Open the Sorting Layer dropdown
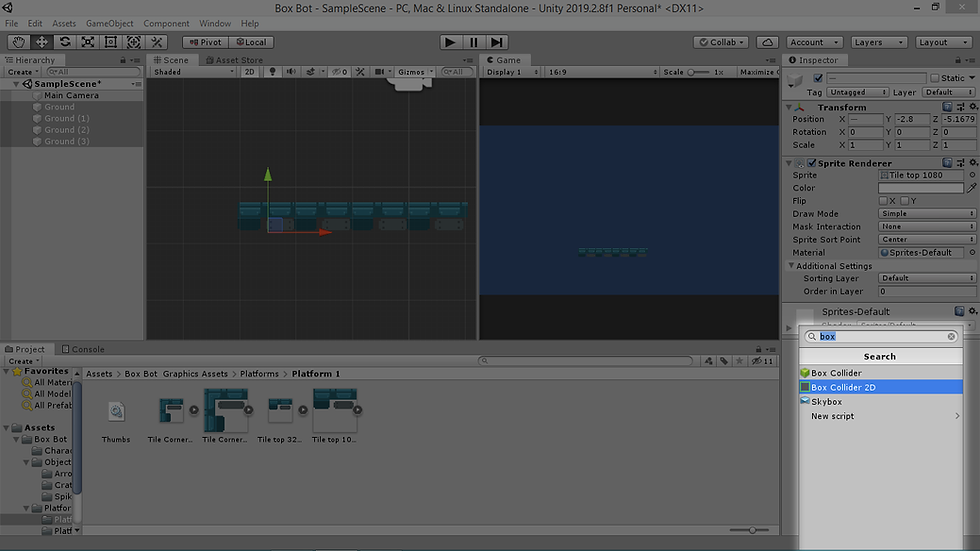The height and width of the screenshot is (551, 980). 927,278
